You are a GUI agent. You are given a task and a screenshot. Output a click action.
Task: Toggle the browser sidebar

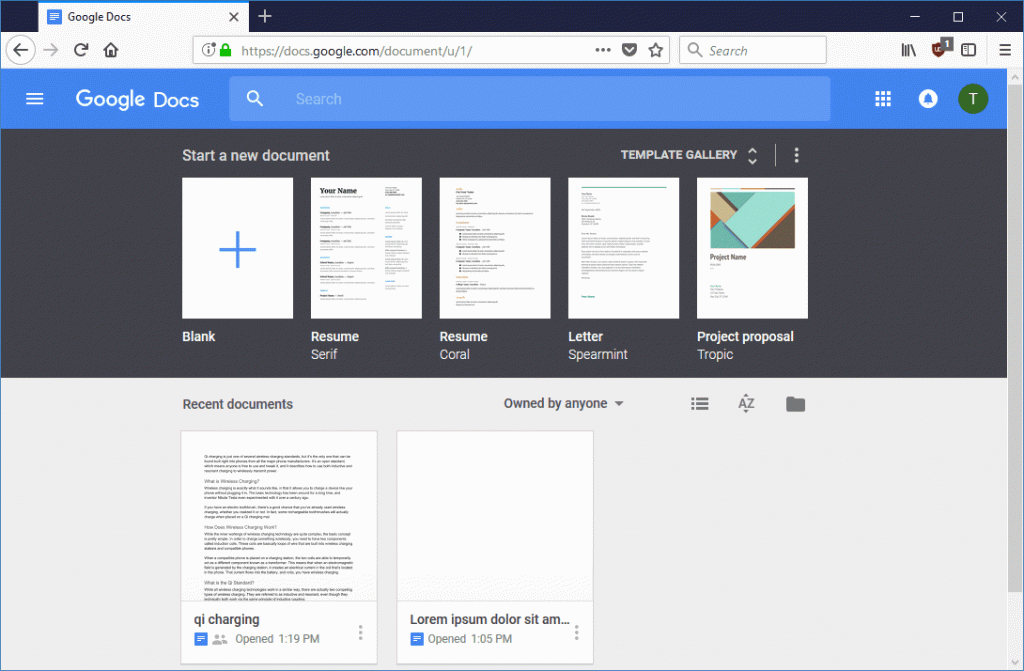click(968, 50)
